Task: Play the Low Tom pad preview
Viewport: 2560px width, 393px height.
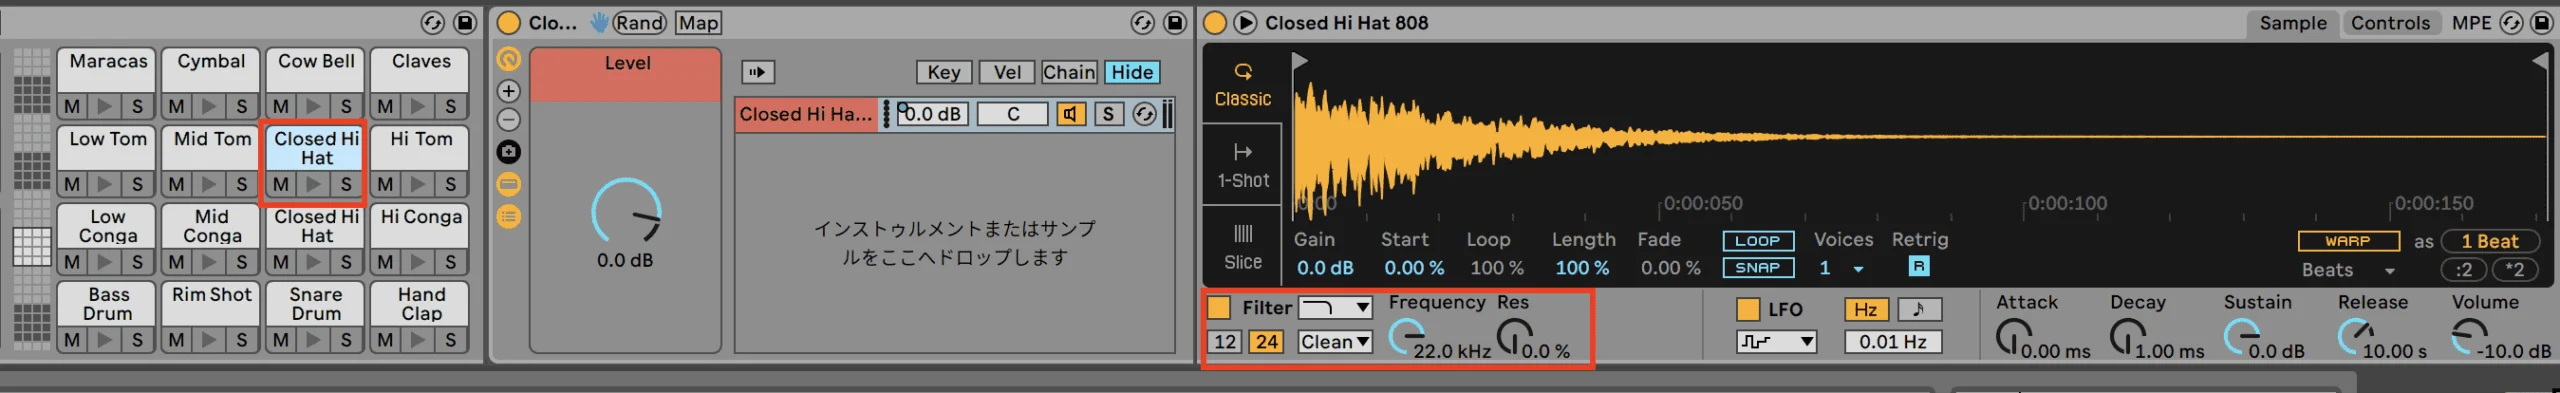Action: [104, 184]
